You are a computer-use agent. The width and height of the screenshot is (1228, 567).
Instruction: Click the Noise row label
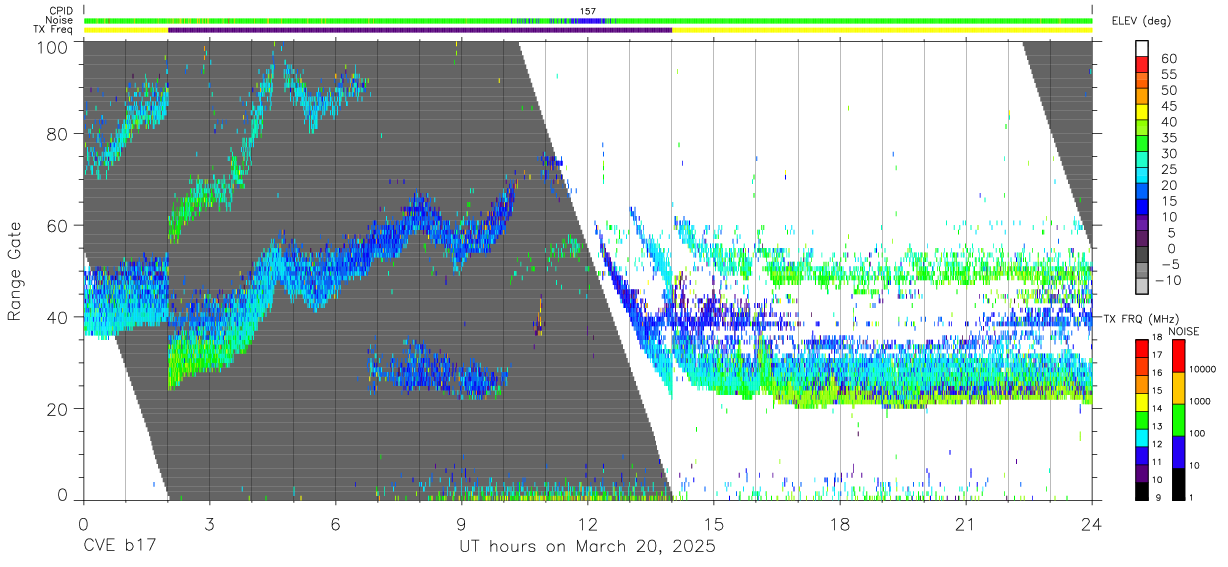pyautogui.click(x=59, y=20)
